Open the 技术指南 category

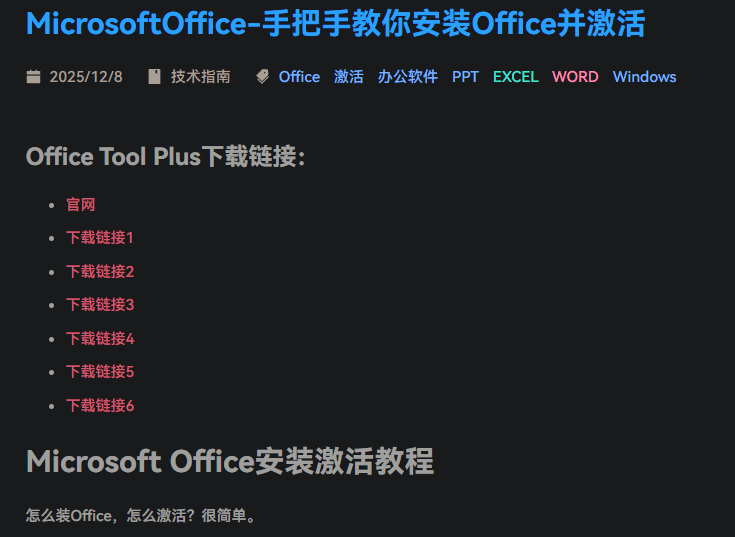200,77
